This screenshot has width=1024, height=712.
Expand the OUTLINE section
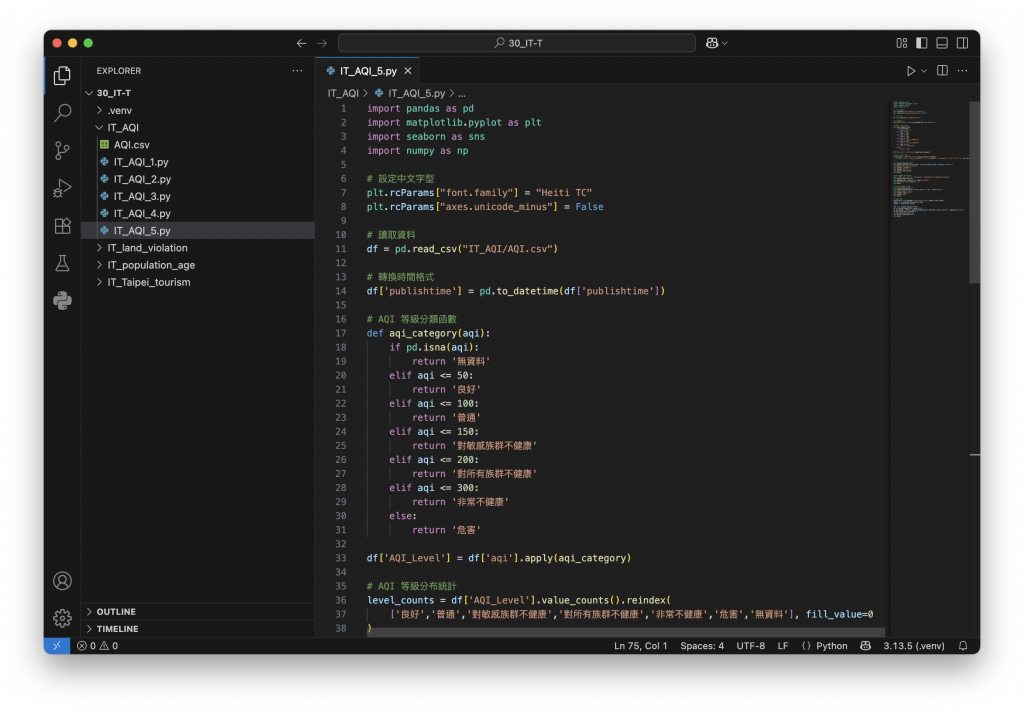198,611
